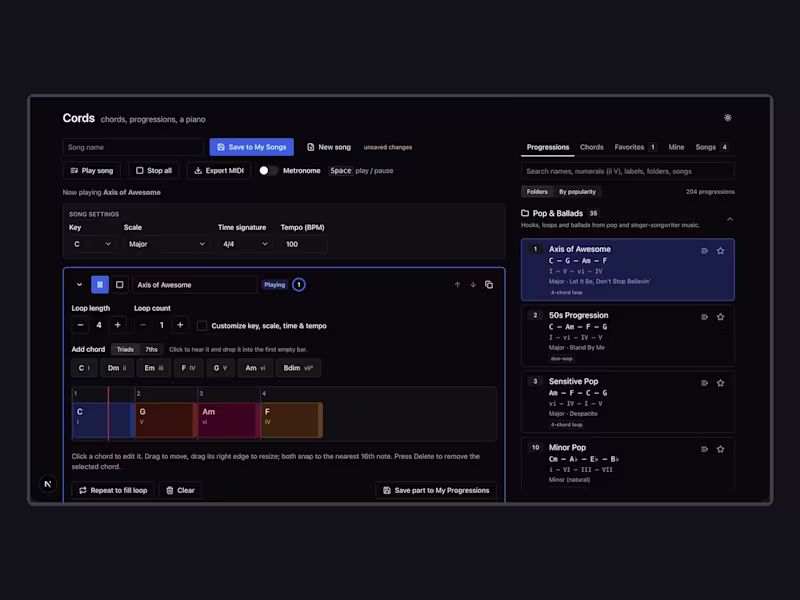This screenshot has height=600, width=800.
Task: Add the 50s Progression to the song
Action: coord(704,317)
